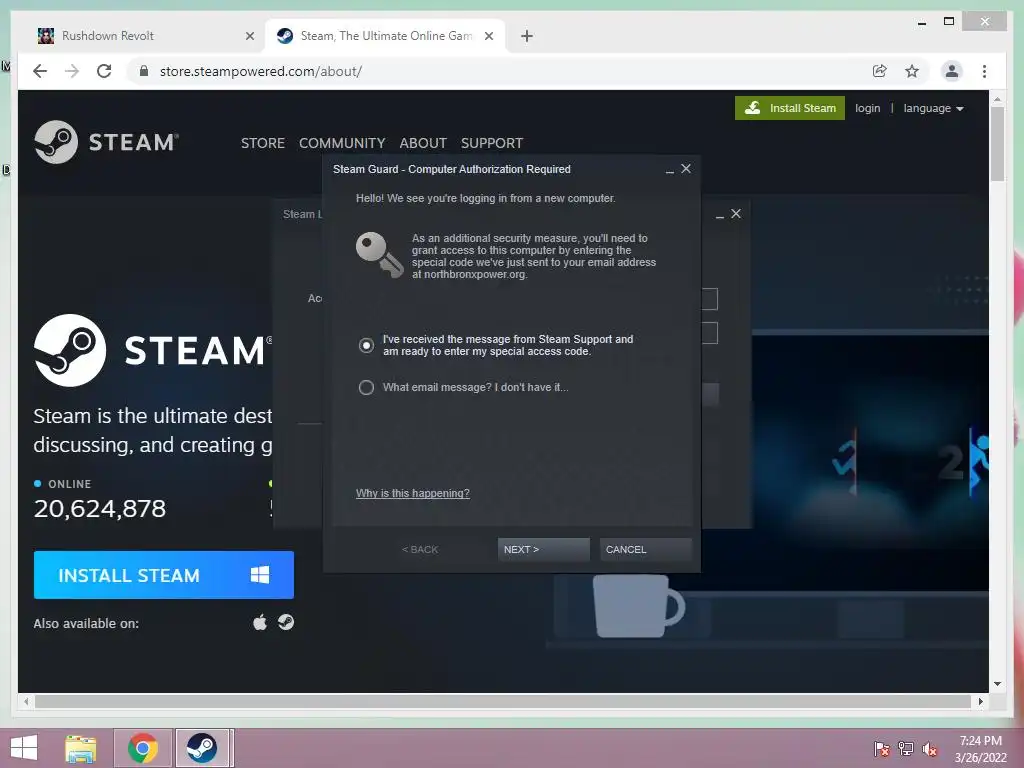Select "I've received the message" radio option

(366, 345)
